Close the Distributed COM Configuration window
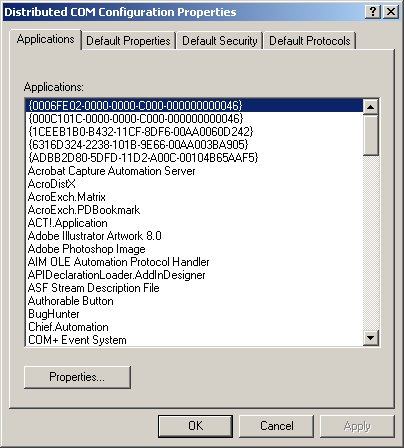 [391, 12]
